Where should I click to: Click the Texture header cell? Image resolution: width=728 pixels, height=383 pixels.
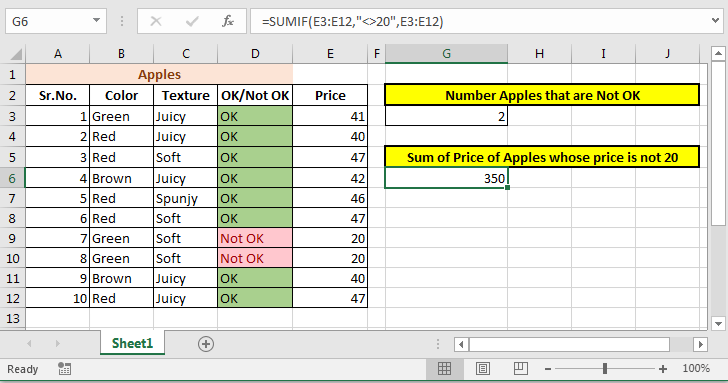click(186, 95)
